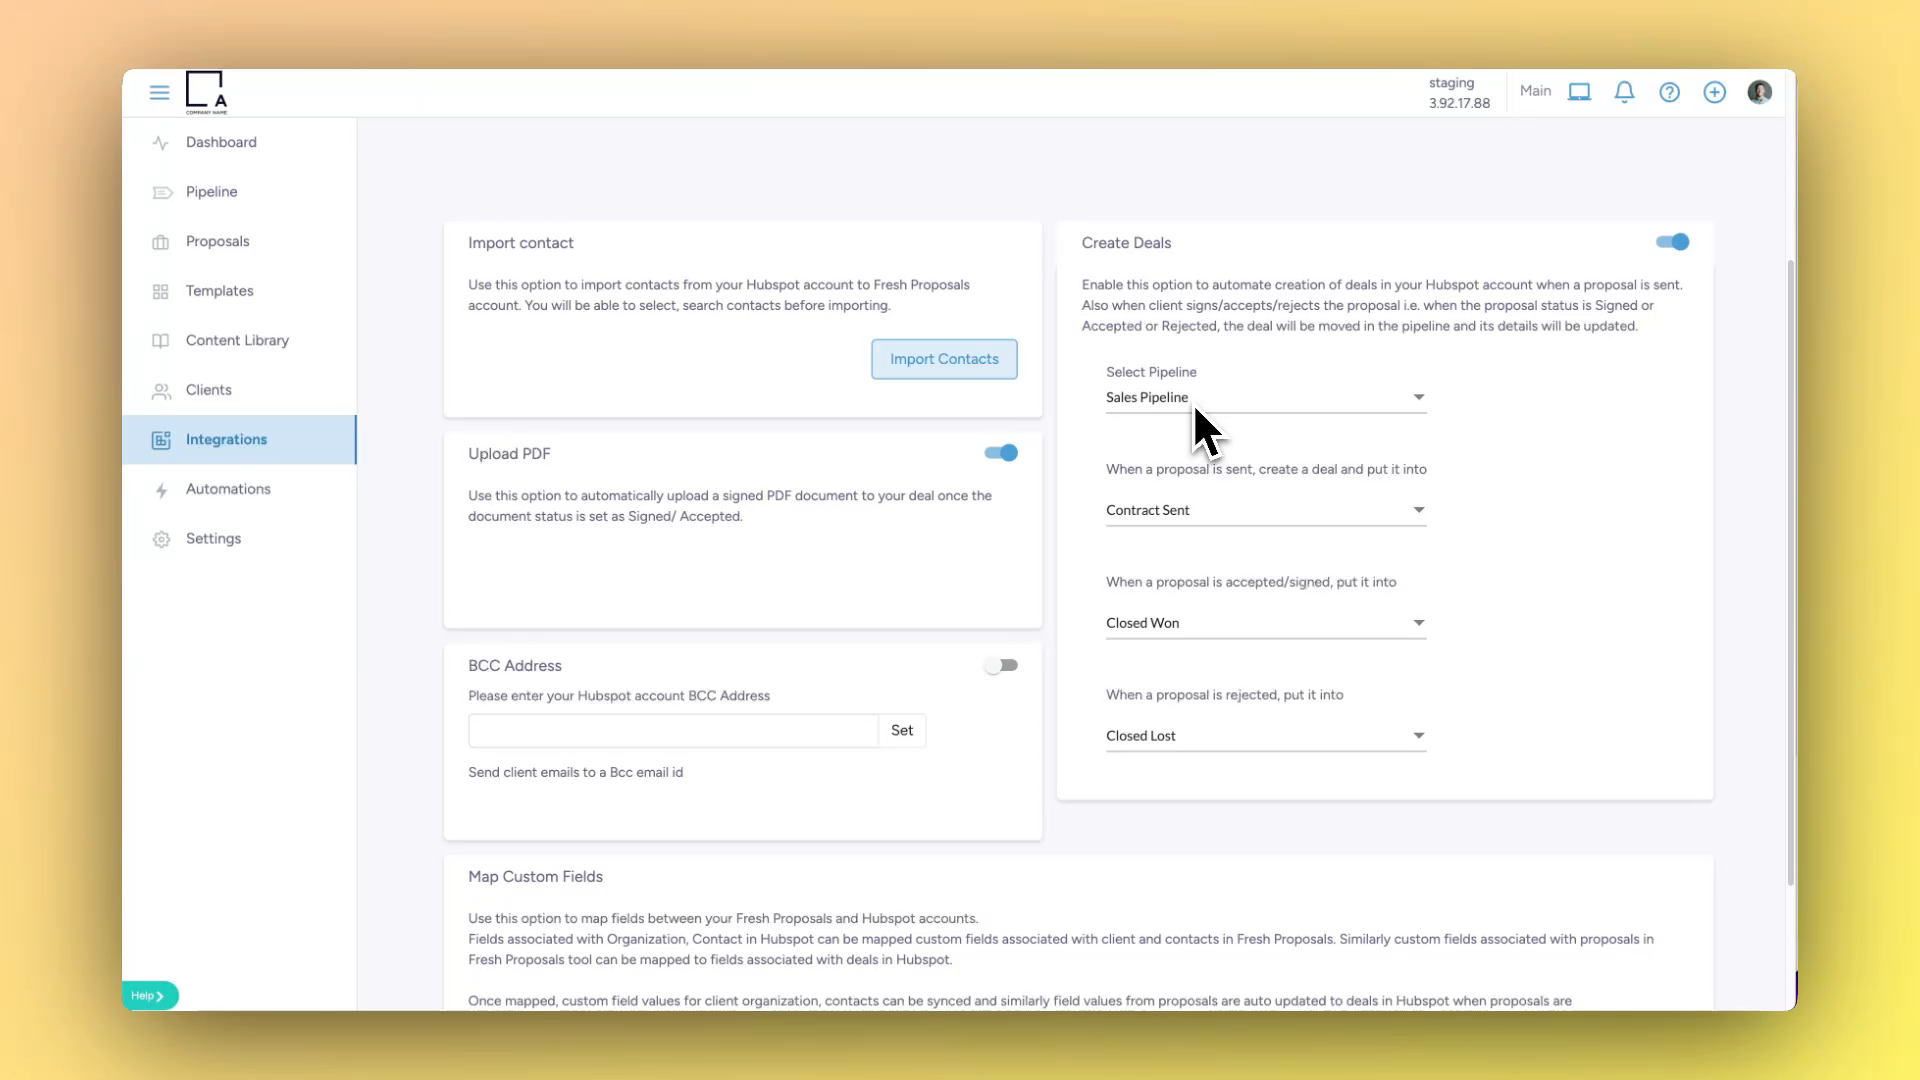Open the Closed Lost stage dropdown
This screenshot has width=1920, height=1080.
1265,736
